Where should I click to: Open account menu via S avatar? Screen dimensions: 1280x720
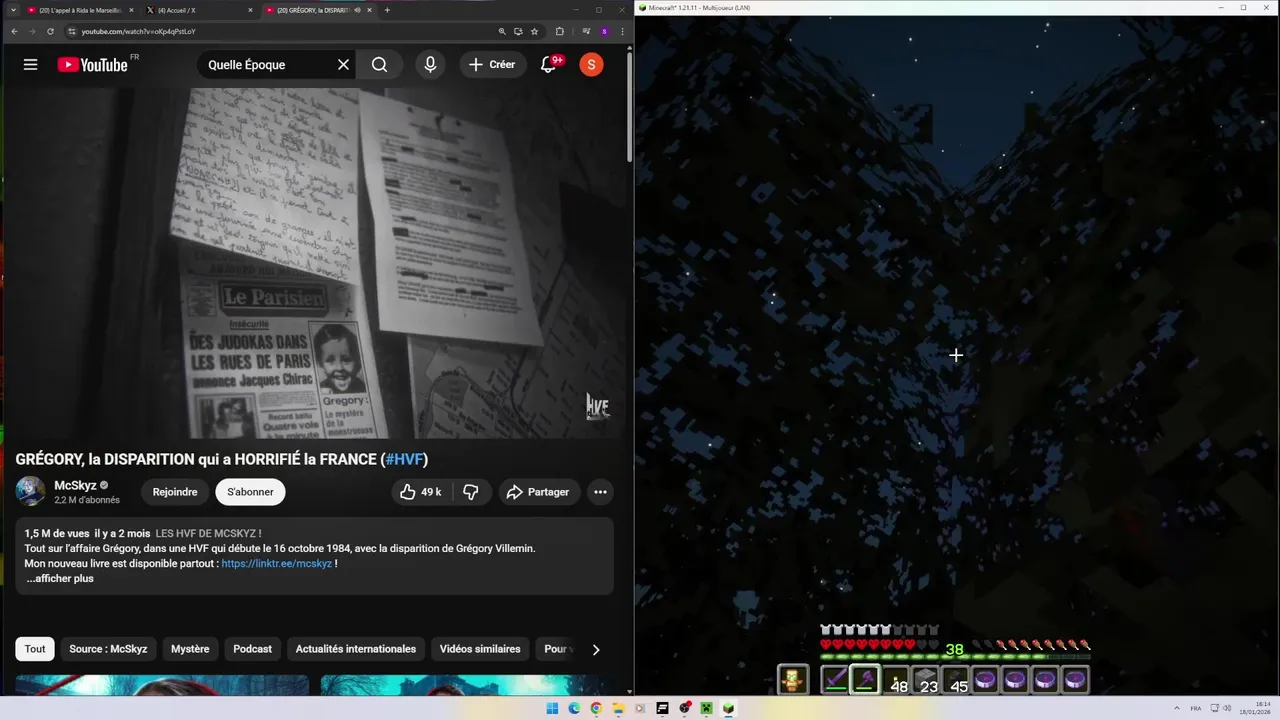pos(591,65)
